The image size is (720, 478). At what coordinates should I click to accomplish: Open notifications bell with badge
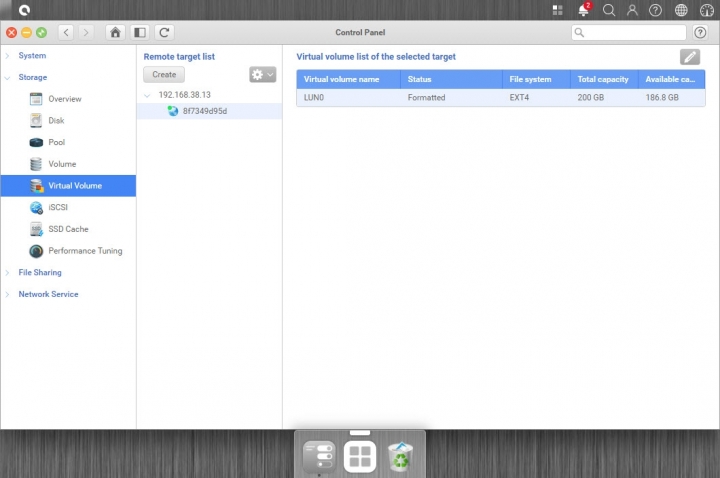(x=584, y=10)
